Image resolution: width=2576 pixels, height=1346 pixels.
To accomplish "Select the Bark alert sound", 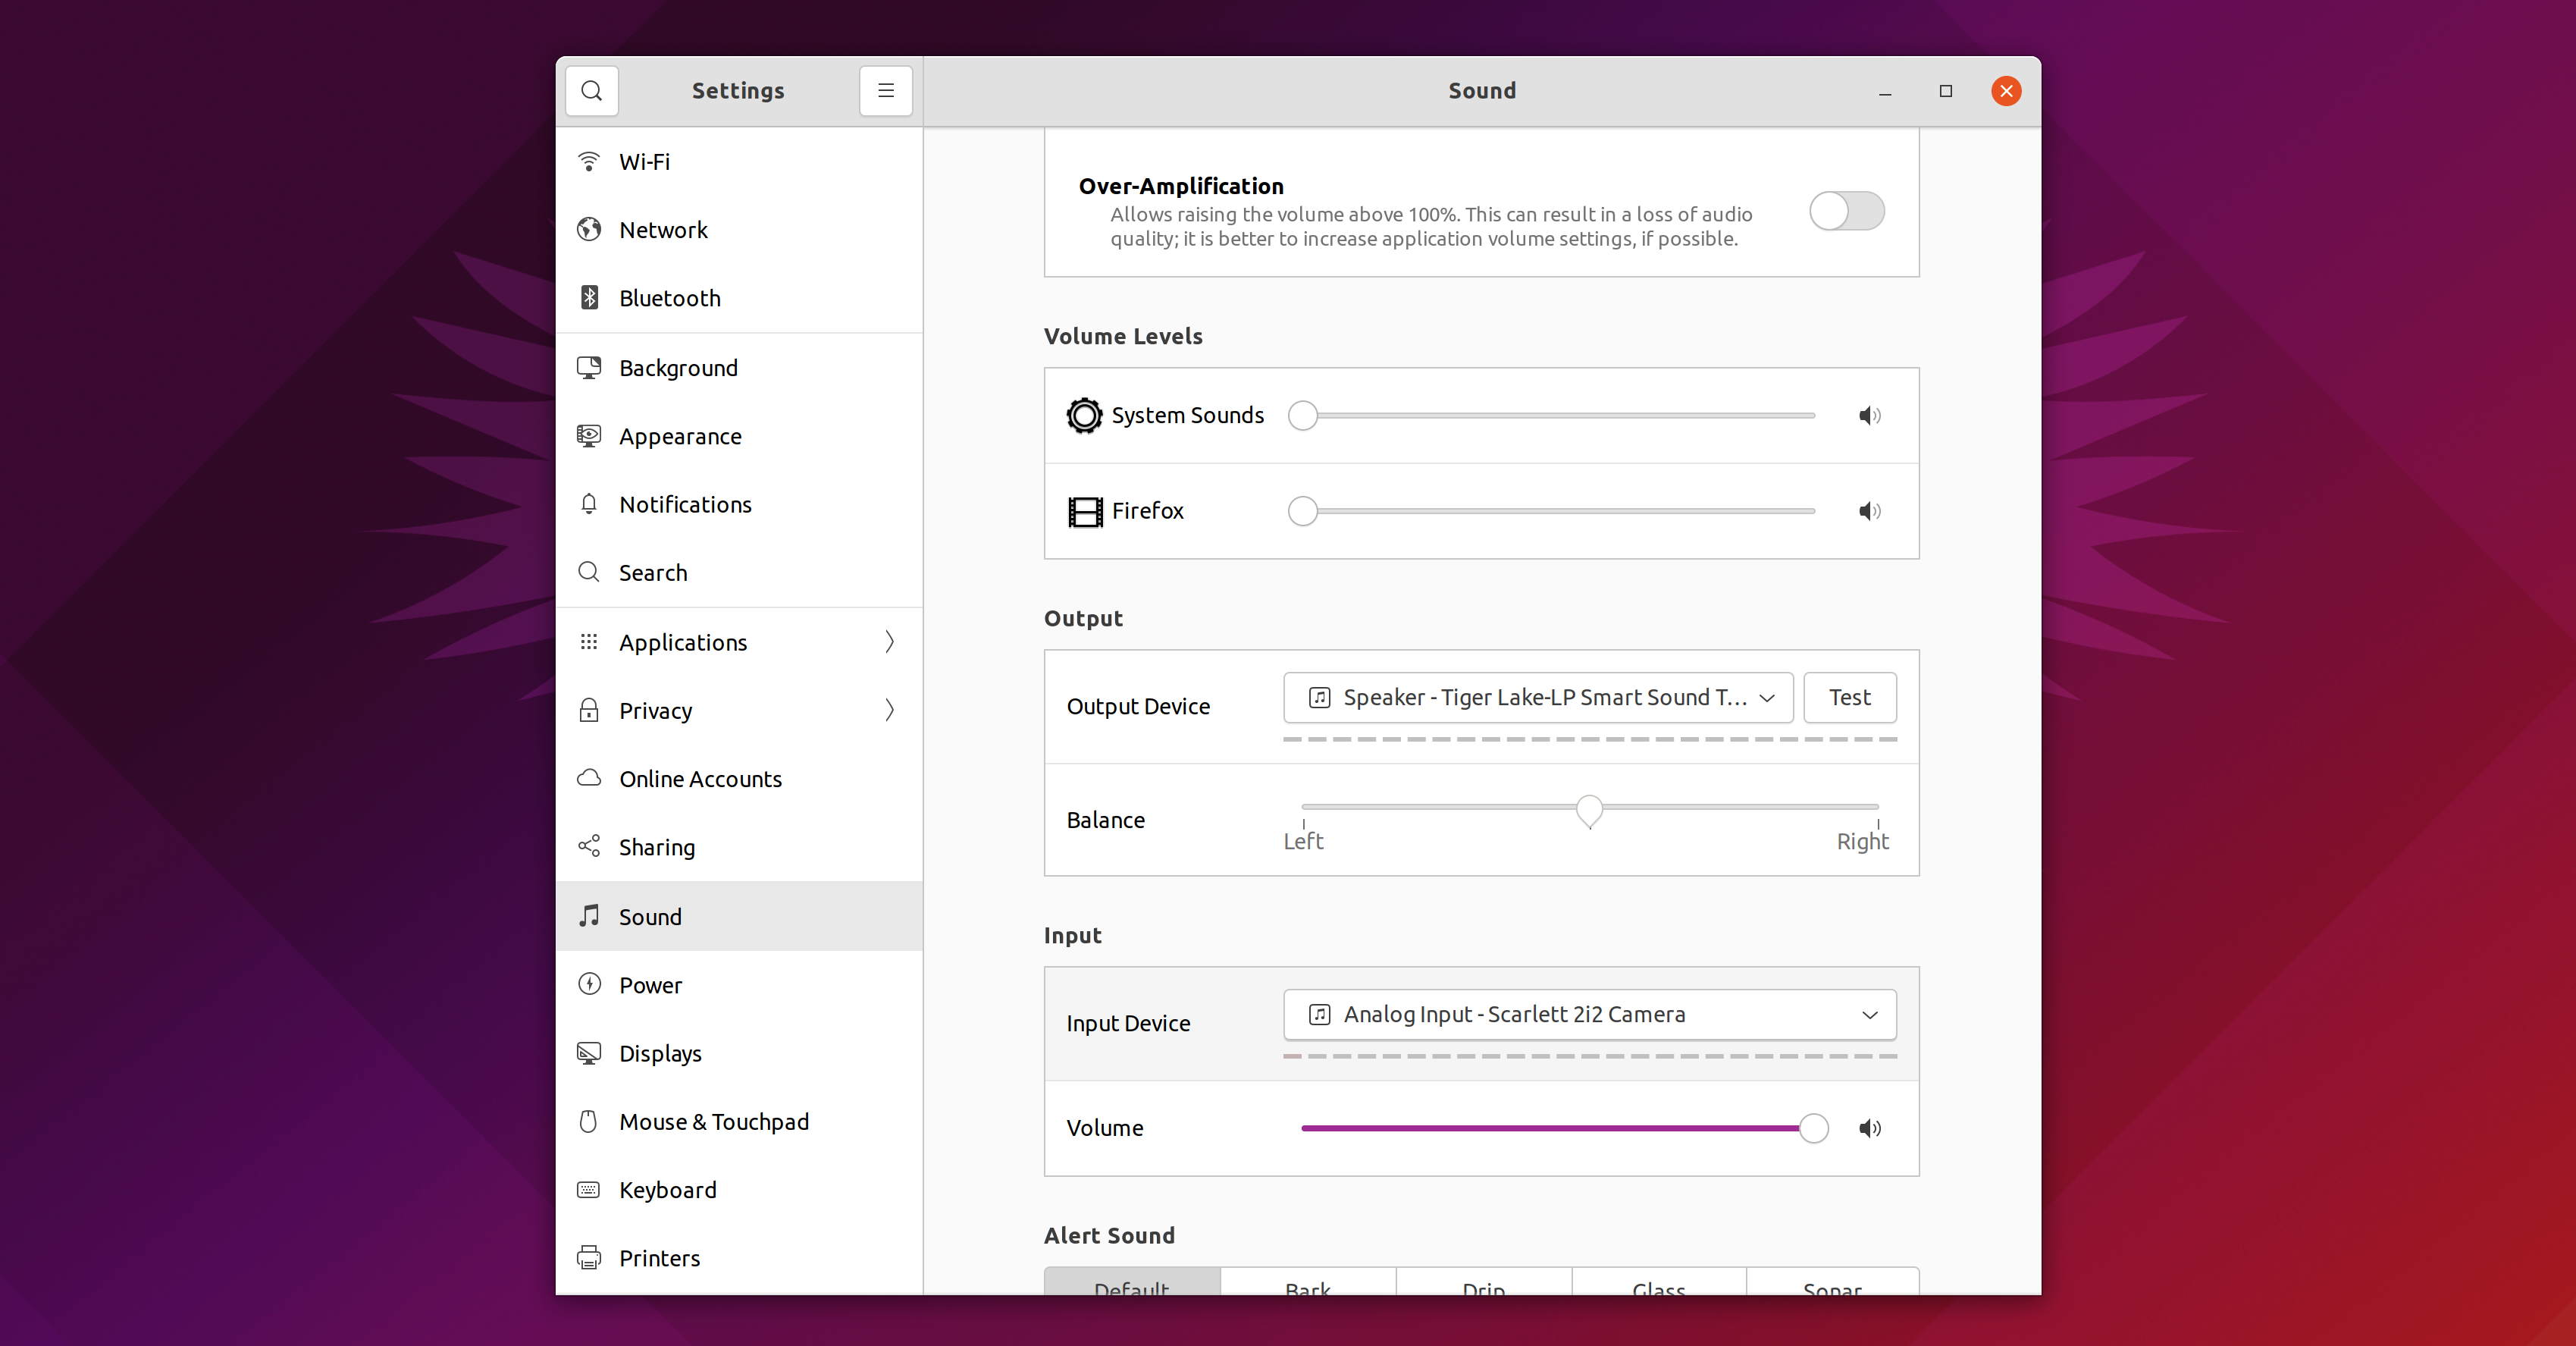I will pos(1307,1285).
